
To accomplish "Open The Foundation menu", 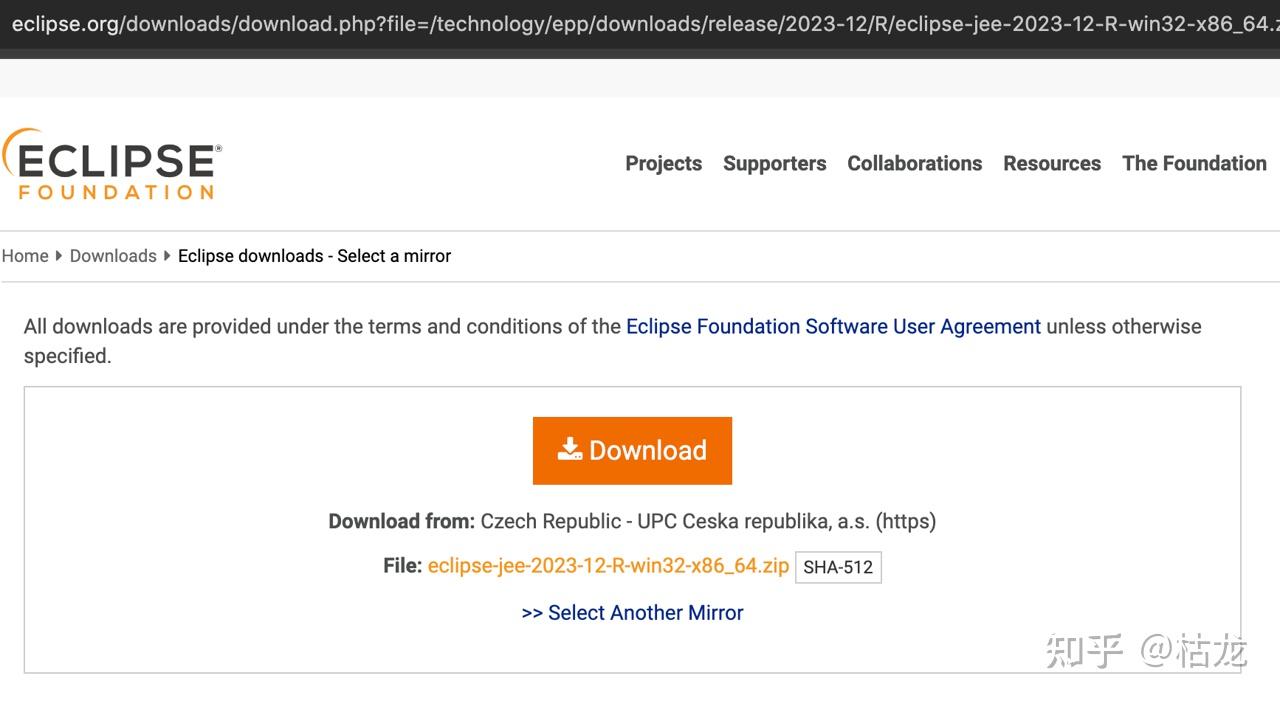I will pyautogui.click(x=1194, y=163).
